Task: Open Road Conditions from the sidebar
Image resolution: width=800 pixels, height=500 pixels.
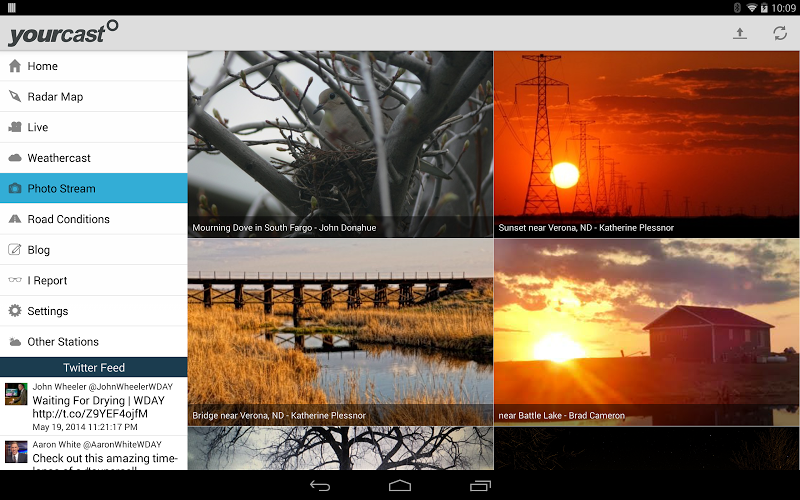Action: pos(94,219)
